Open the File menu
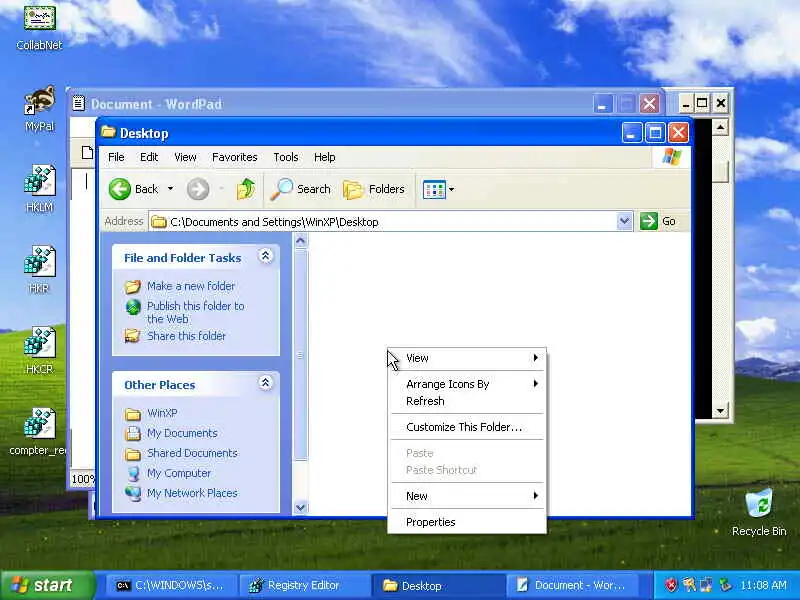Viewport: 800px width, 600px height. tap(116, 157)
